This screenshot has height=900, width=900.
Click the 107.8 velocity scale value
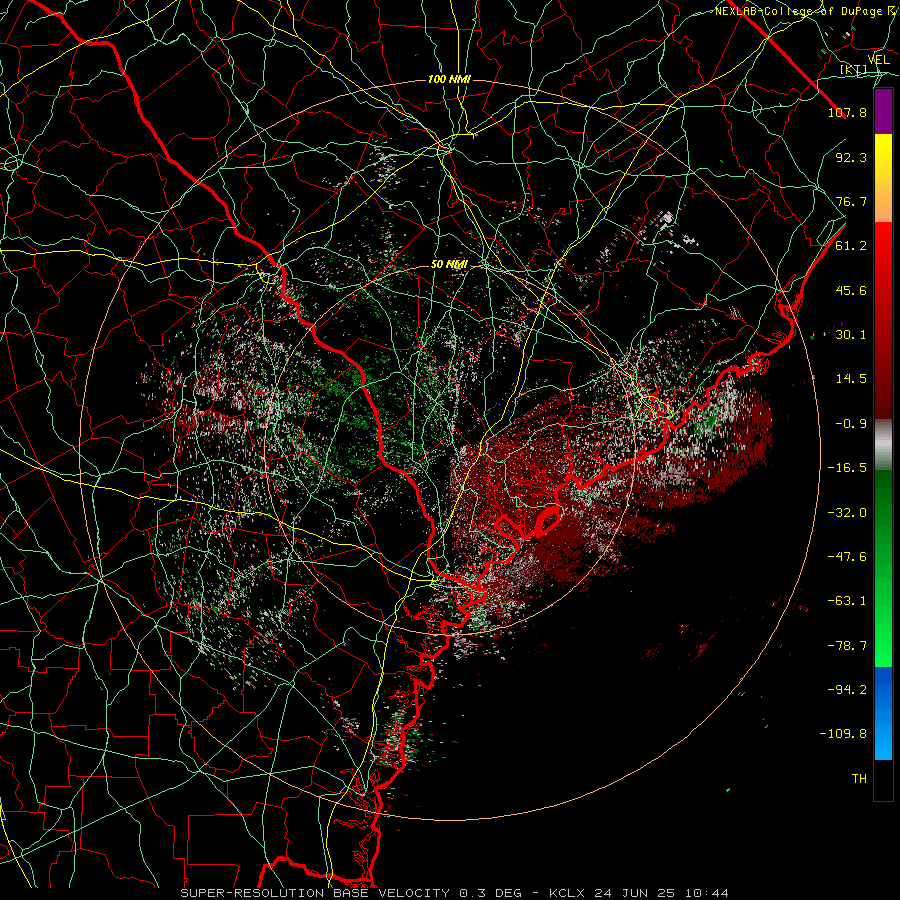pyautogui.click(x=847, y=112)
